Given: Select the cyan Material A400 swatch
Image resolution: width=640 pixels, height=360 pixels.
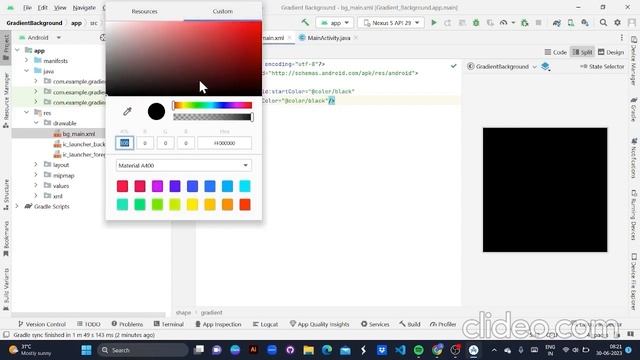Looking at the screenshot, I should pos(245,186).
